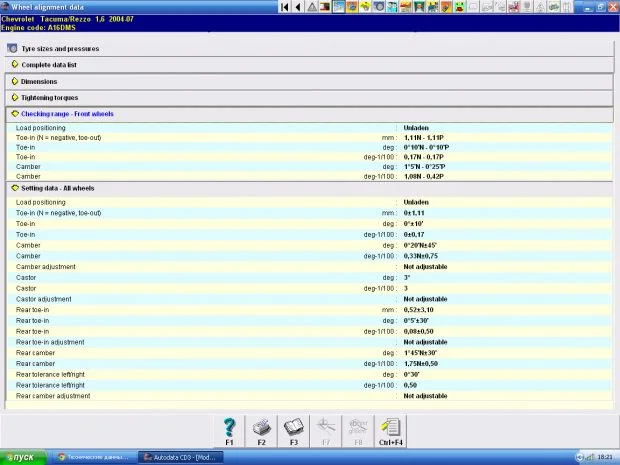Click the Ctrl+F4 notes icon

tap(390, 430)
